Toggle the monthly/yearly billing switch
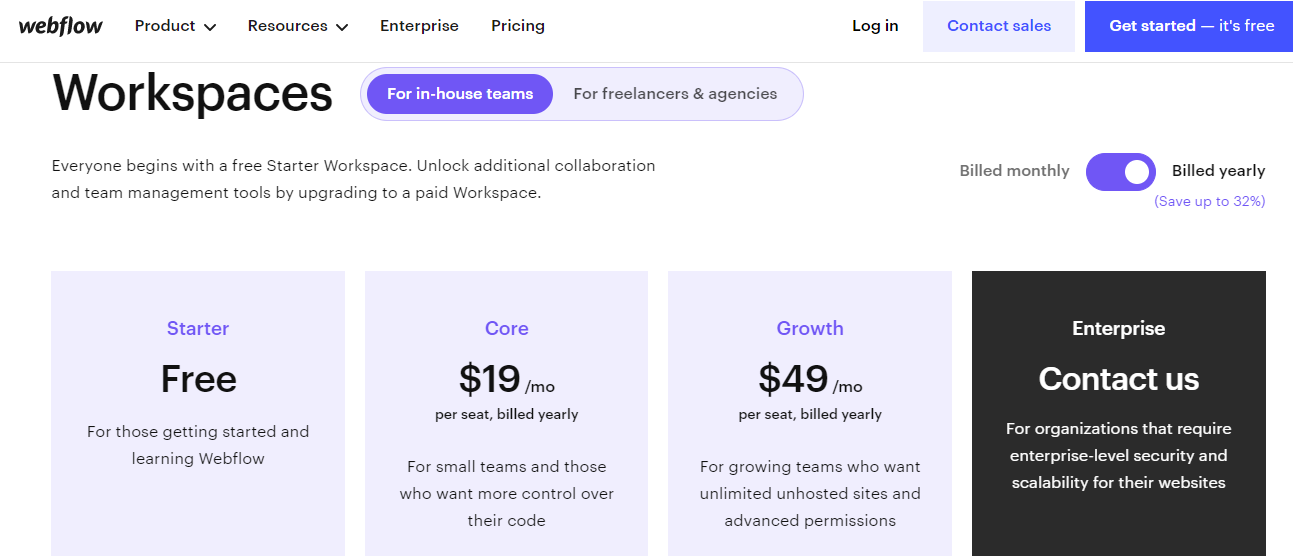 (x=1120, y=172)
